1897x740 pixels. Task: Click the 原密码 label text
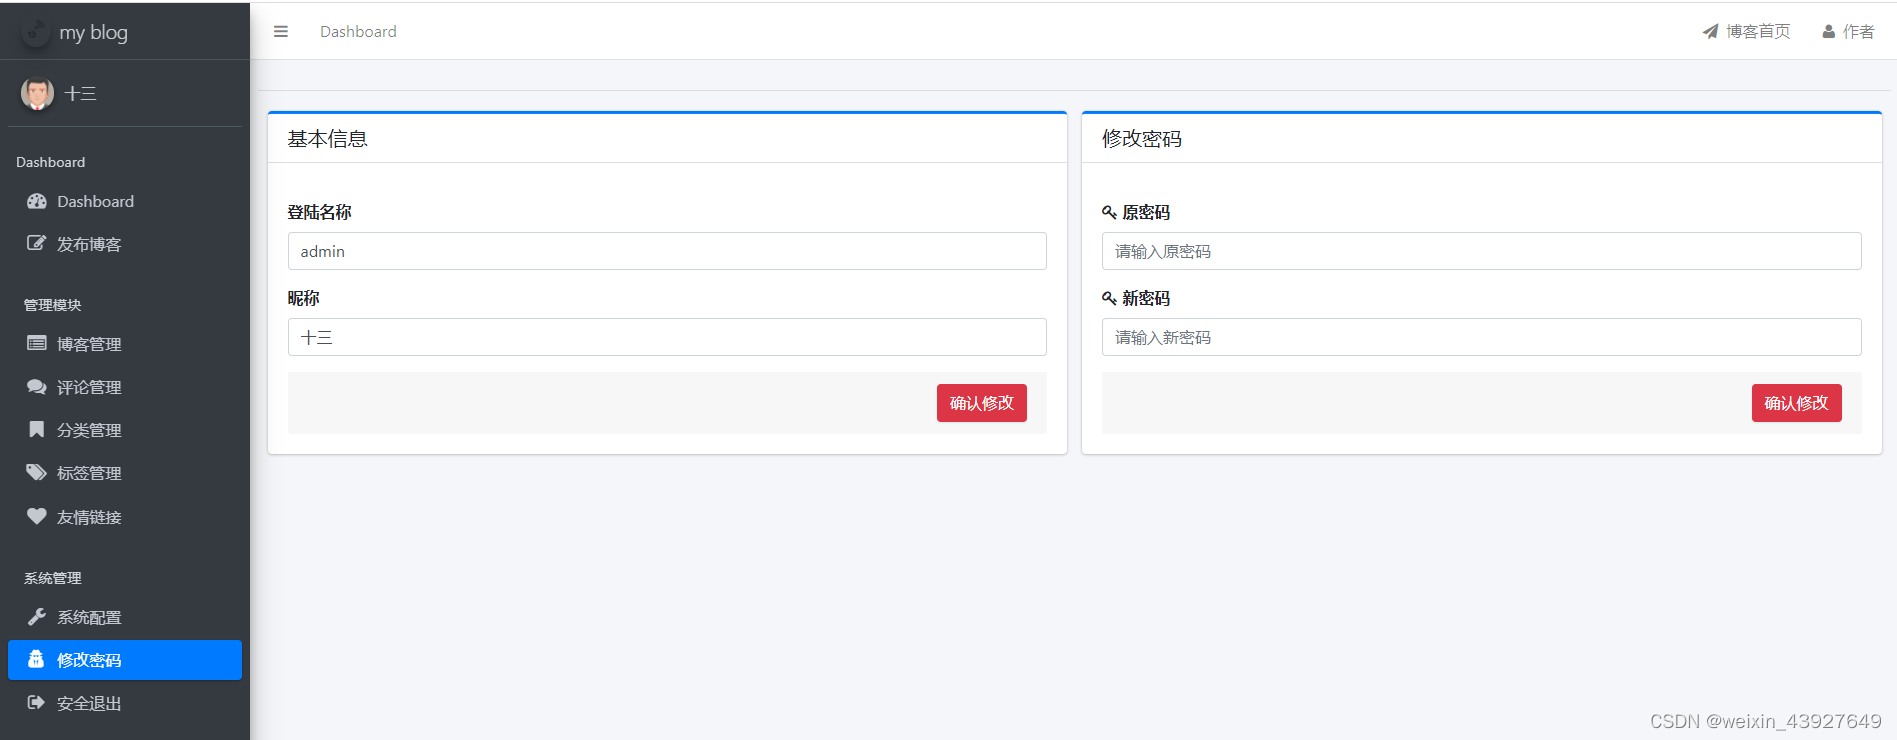[x=1146, y=212]
